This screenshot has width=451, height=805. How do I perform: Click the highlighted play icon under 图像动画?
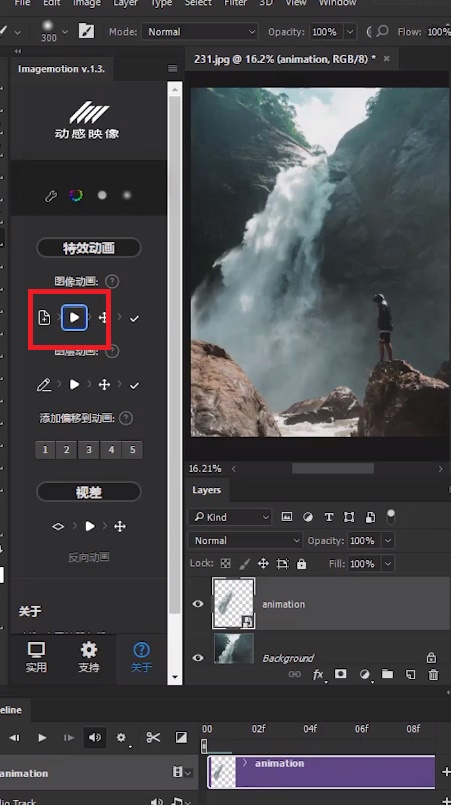(x=74, y=318)
